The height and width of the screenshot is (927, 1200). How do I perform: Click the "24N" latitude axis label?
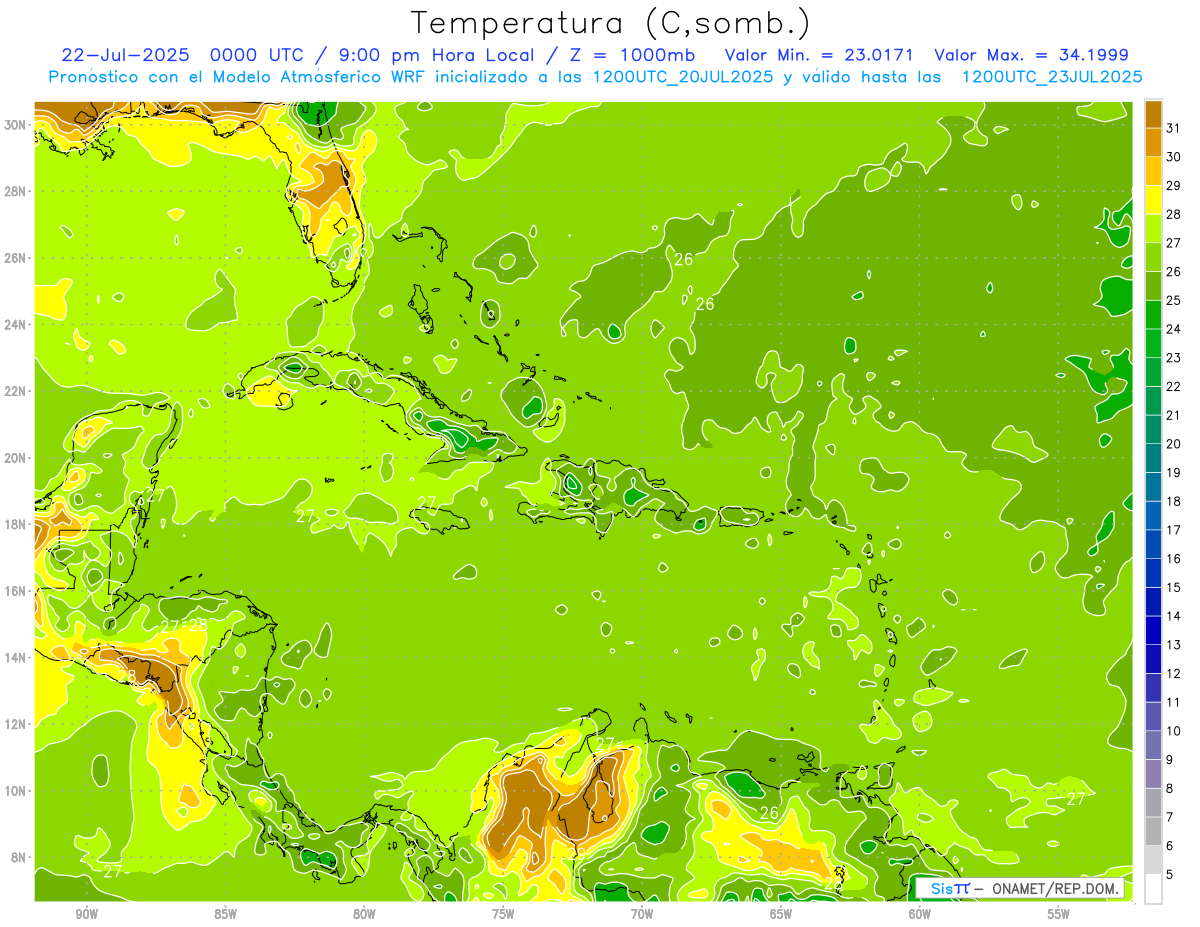click(15, 325)
